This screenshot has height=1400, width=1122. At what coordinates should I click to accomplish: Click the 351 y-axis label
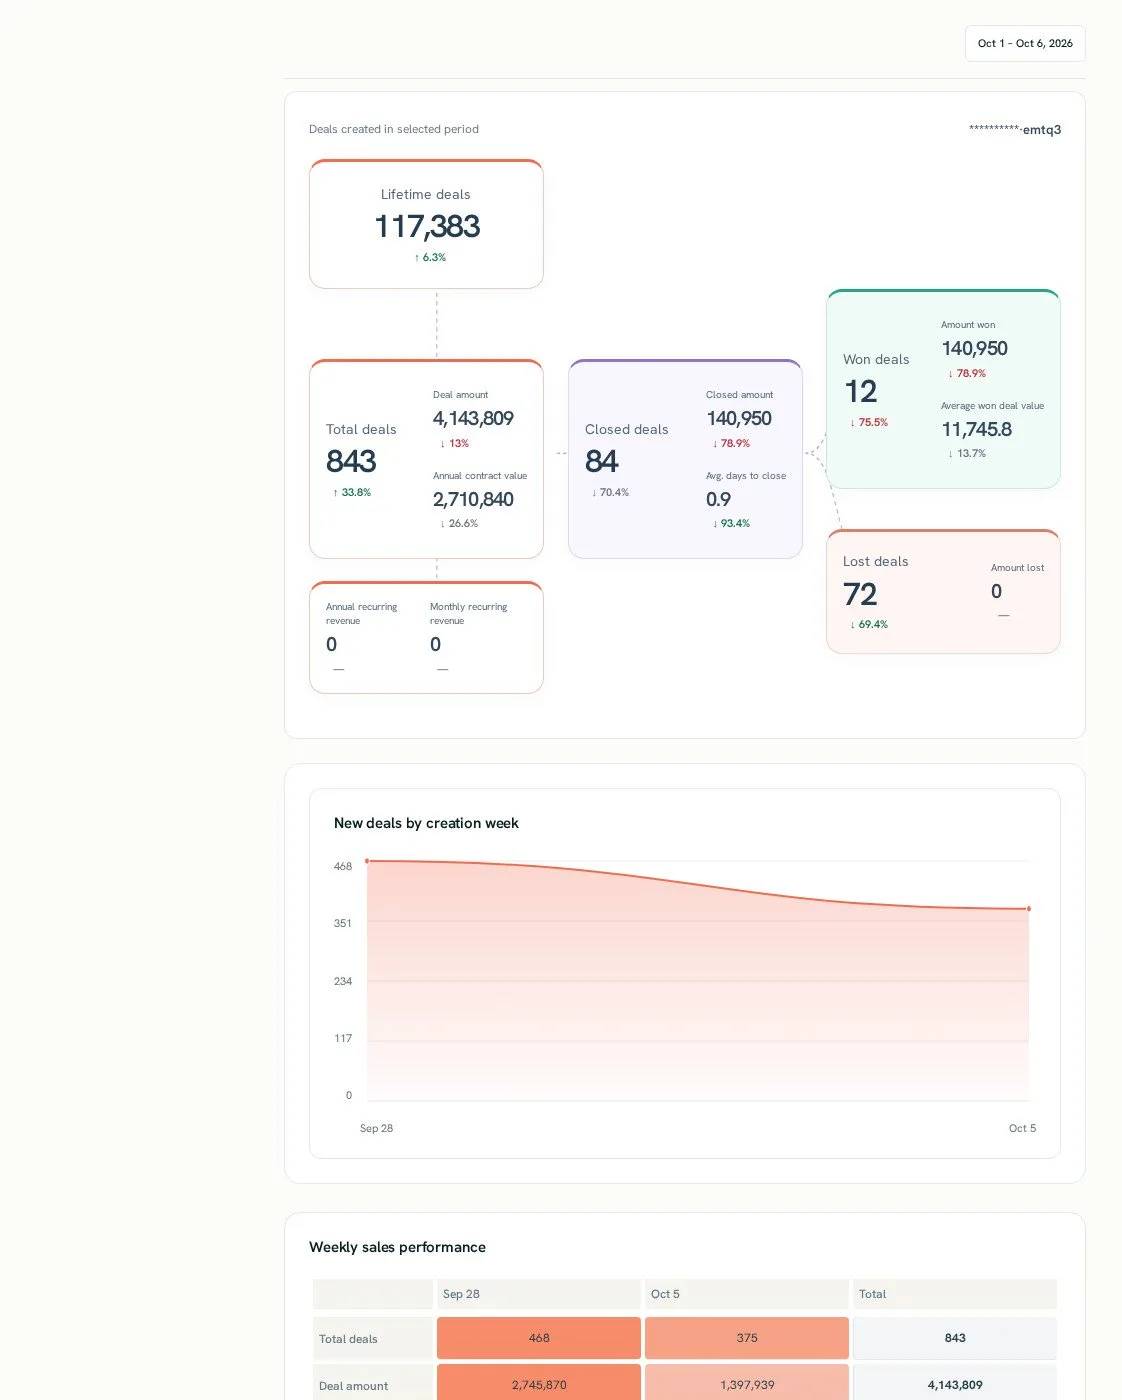click(343, 923)
